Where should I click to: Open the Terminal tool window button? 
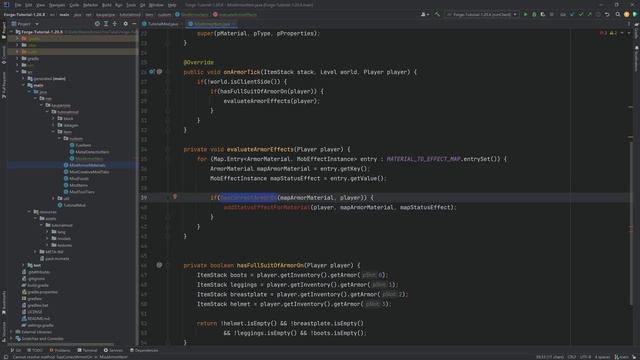click(87, 350)
